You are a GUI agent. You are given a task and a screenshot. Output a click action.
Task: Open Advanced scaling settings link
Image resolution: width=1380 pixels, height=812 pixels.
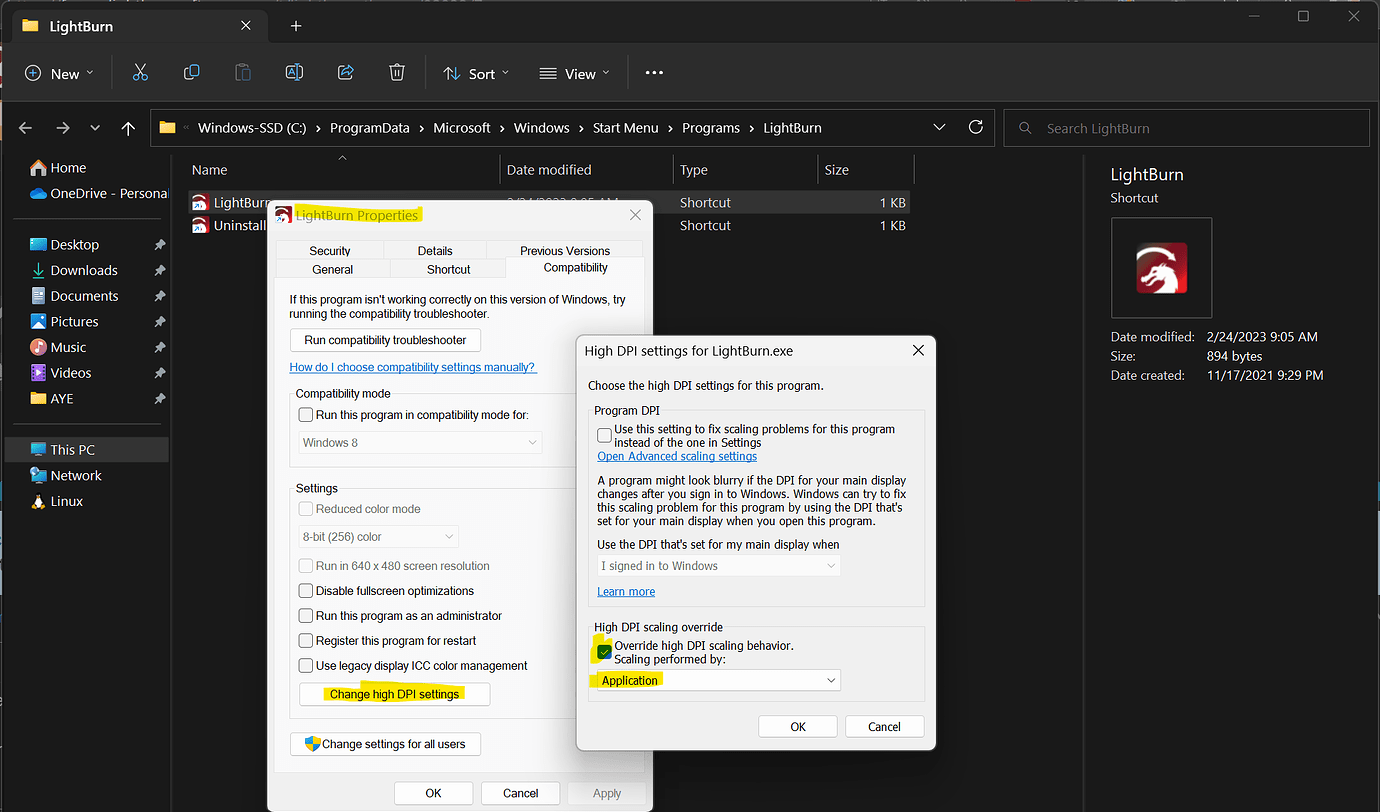point(677,456)
